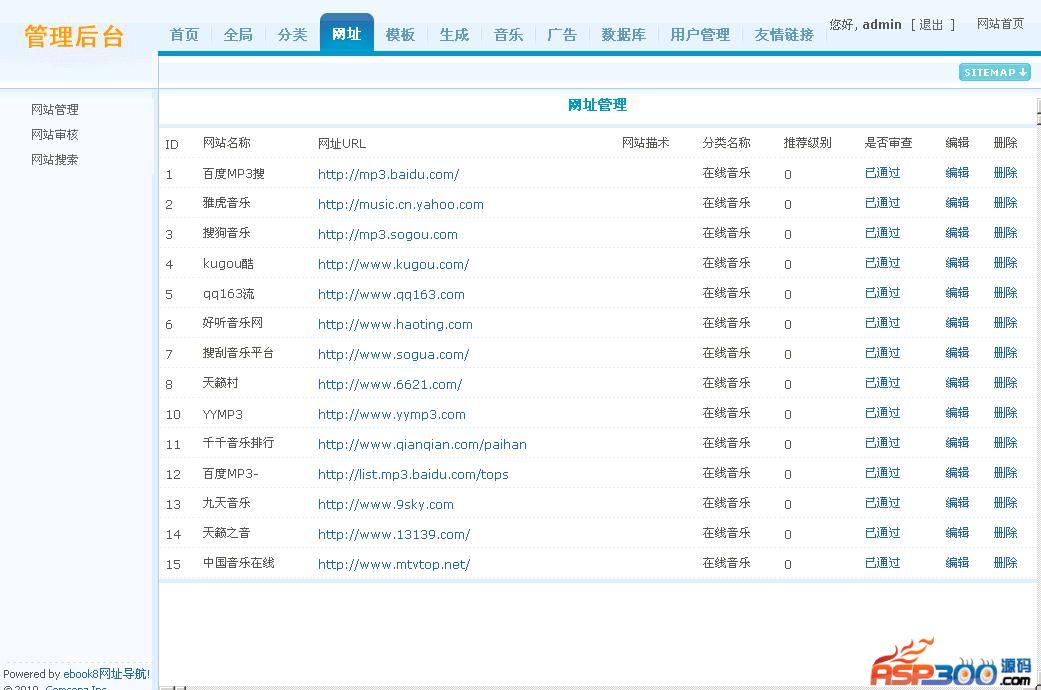Click 网站审核 in the left sidebar

pos(54,135)
